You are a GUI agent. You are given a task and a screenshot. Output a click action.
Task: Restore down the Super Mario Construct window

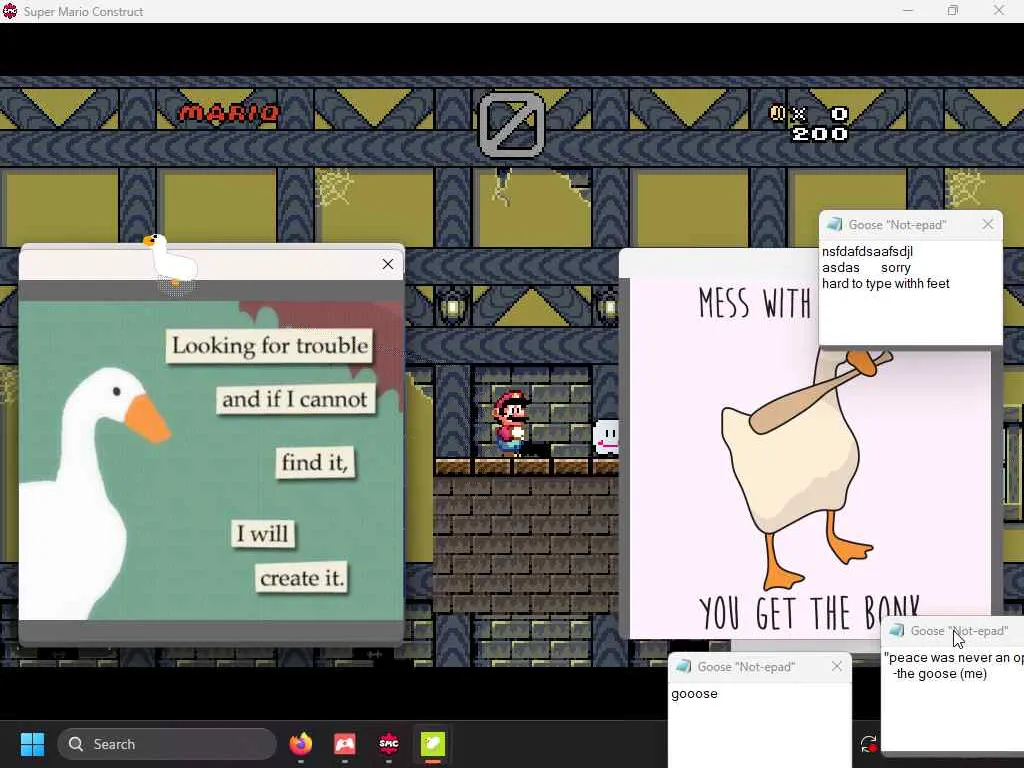coord(953,11)
